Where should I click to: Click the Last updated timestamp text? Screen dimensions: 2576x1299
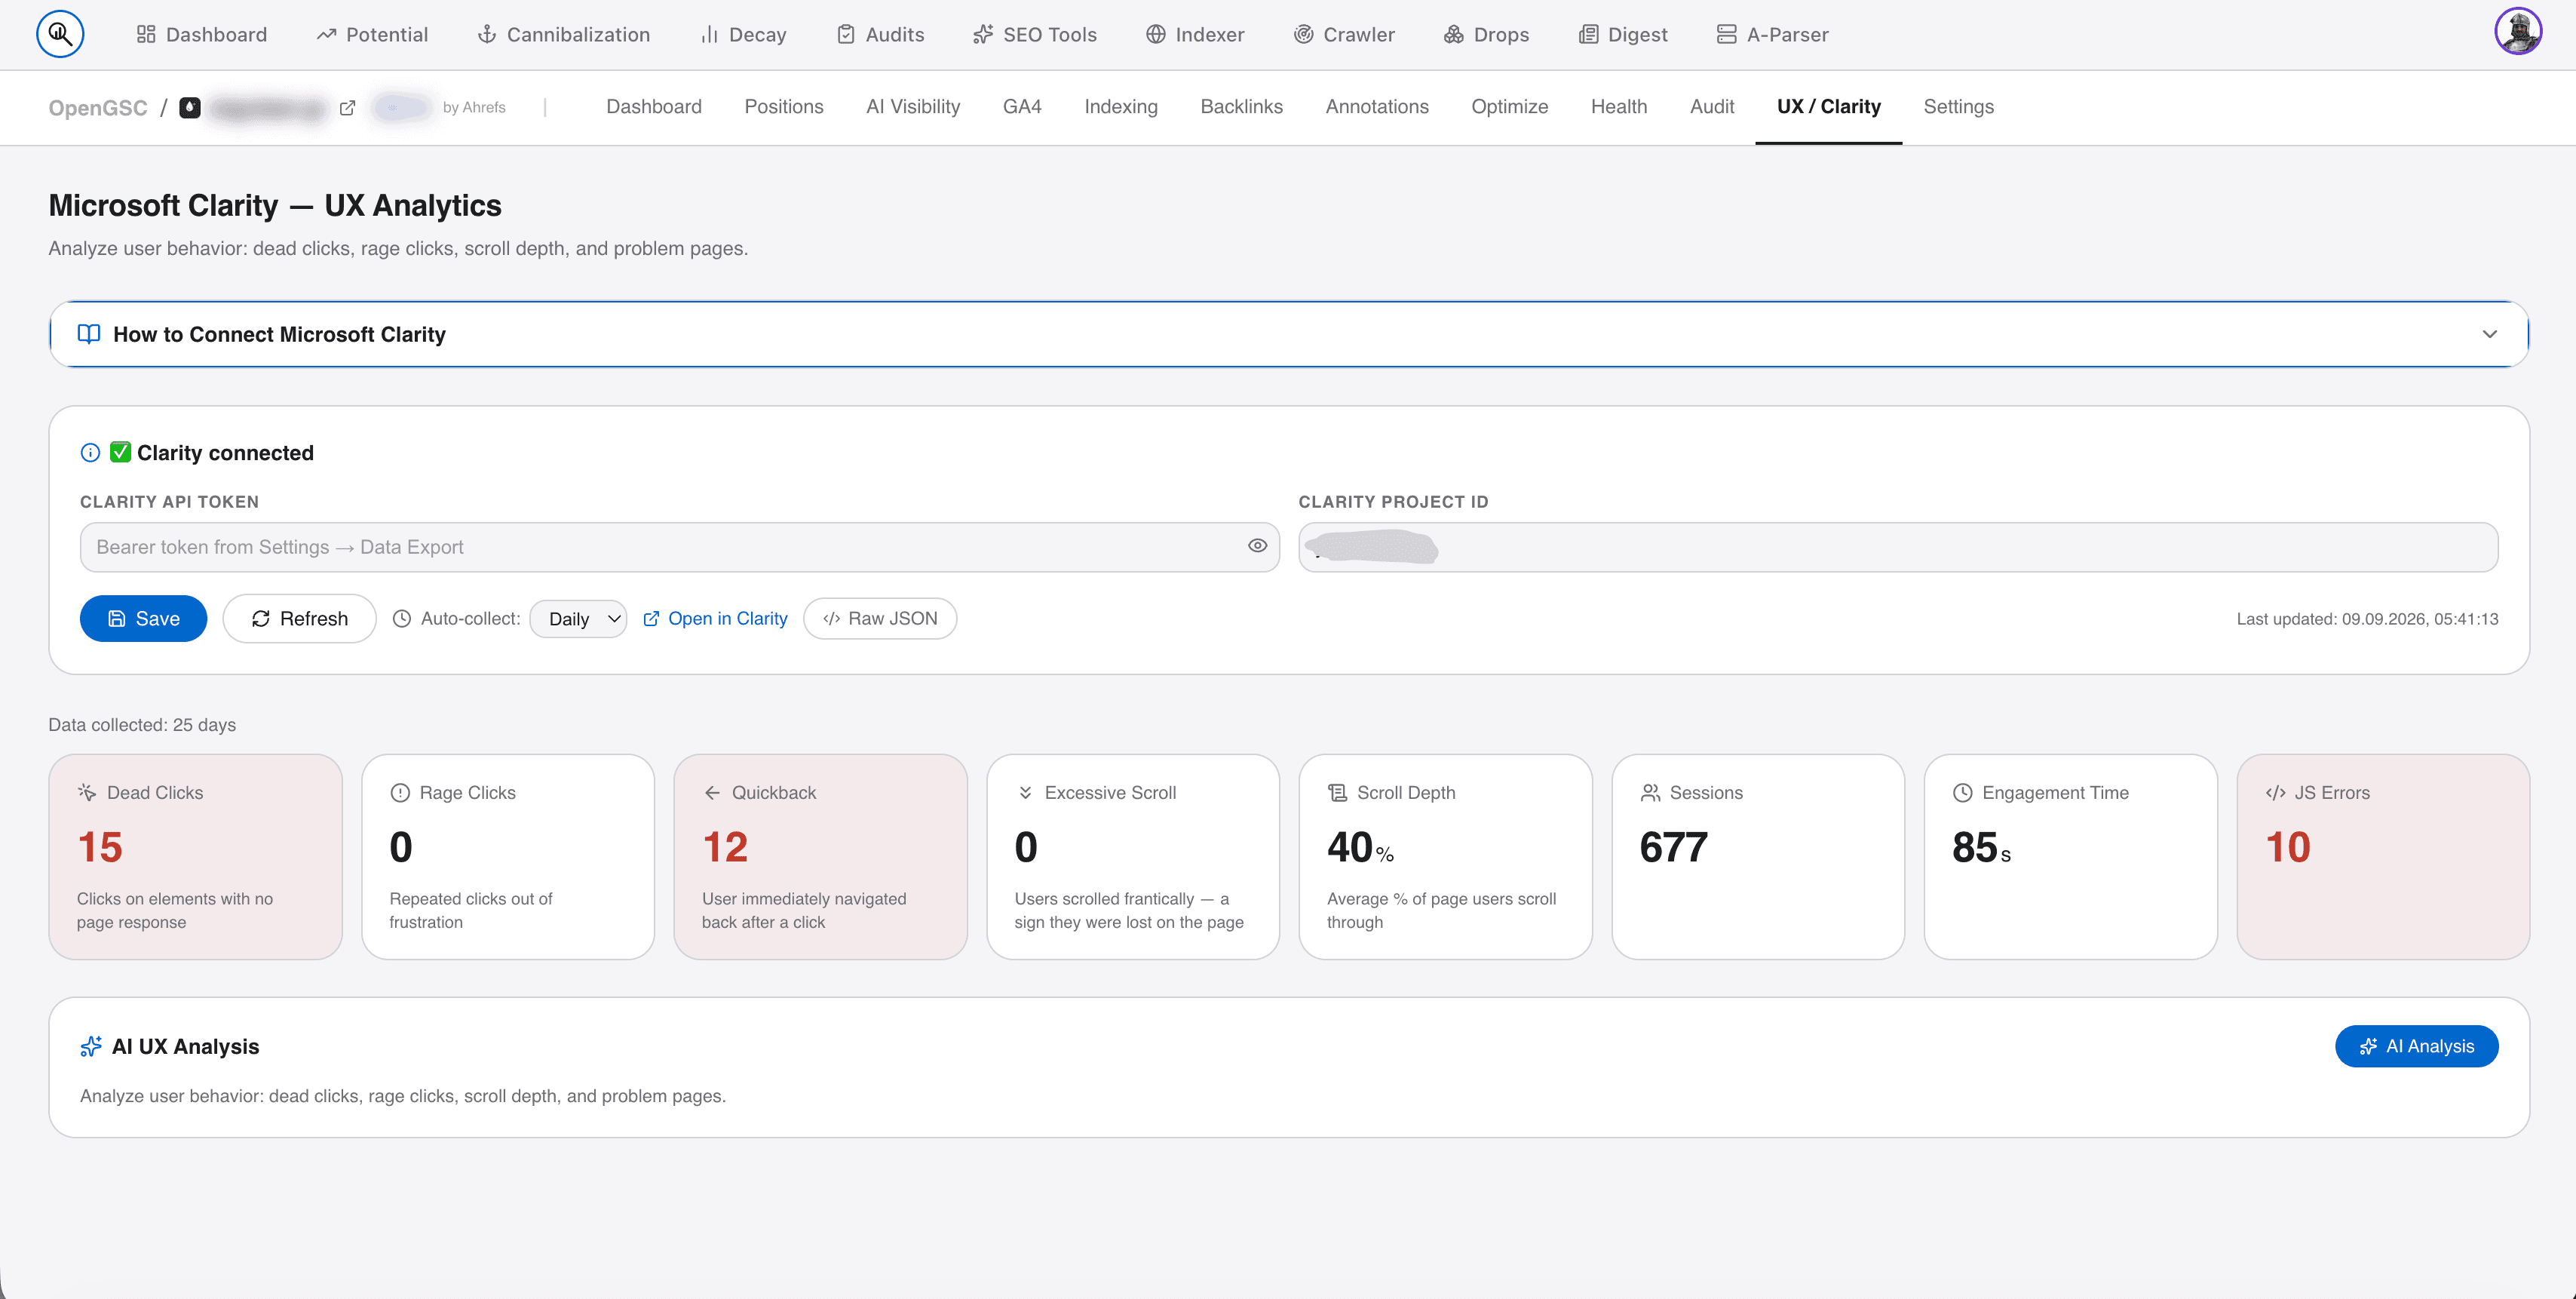coord(2367,619)
